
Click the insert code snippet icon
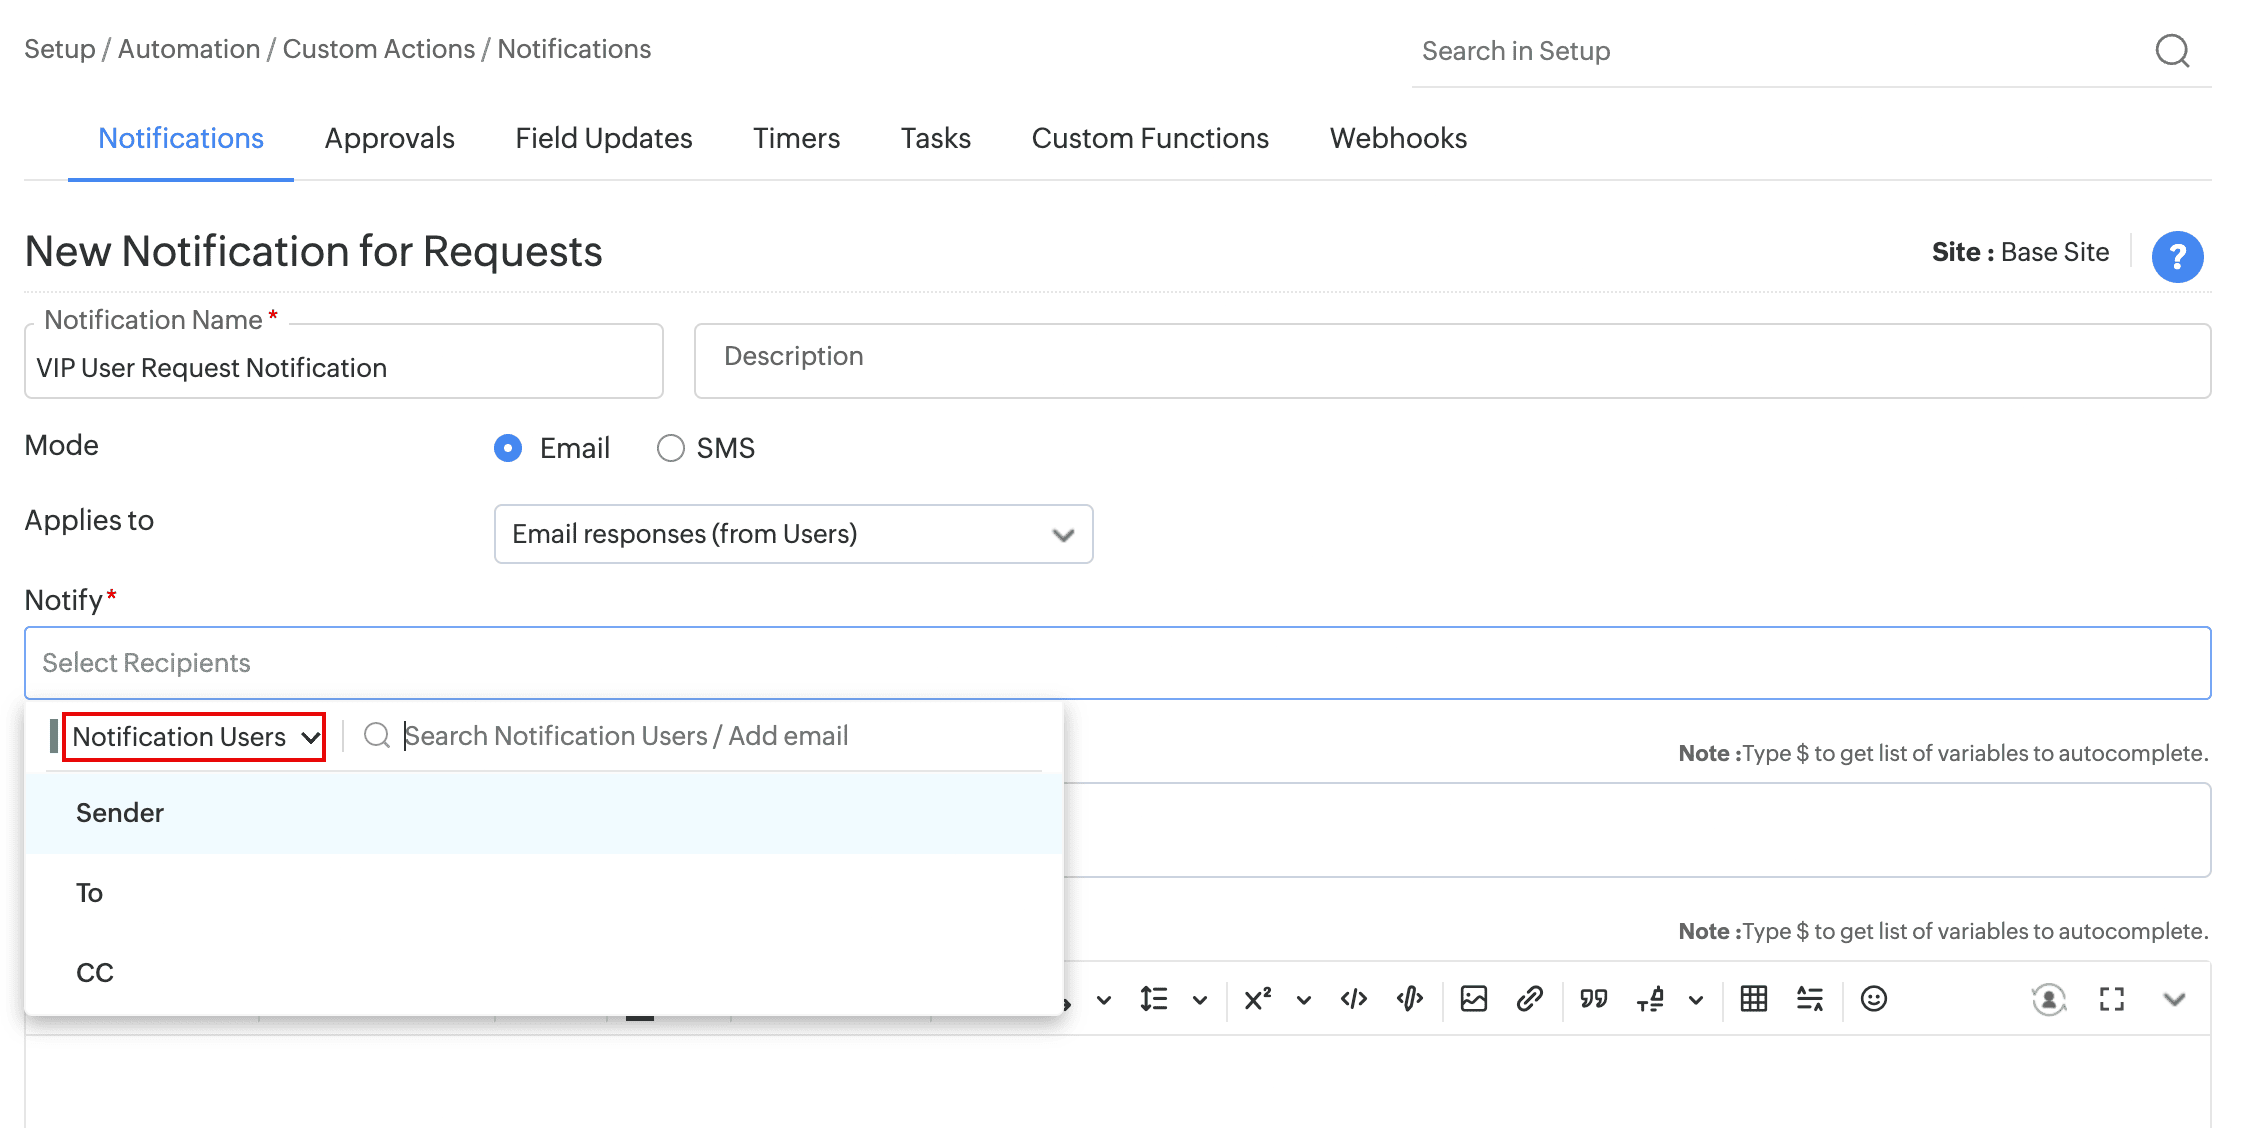tap(1353, 999)
